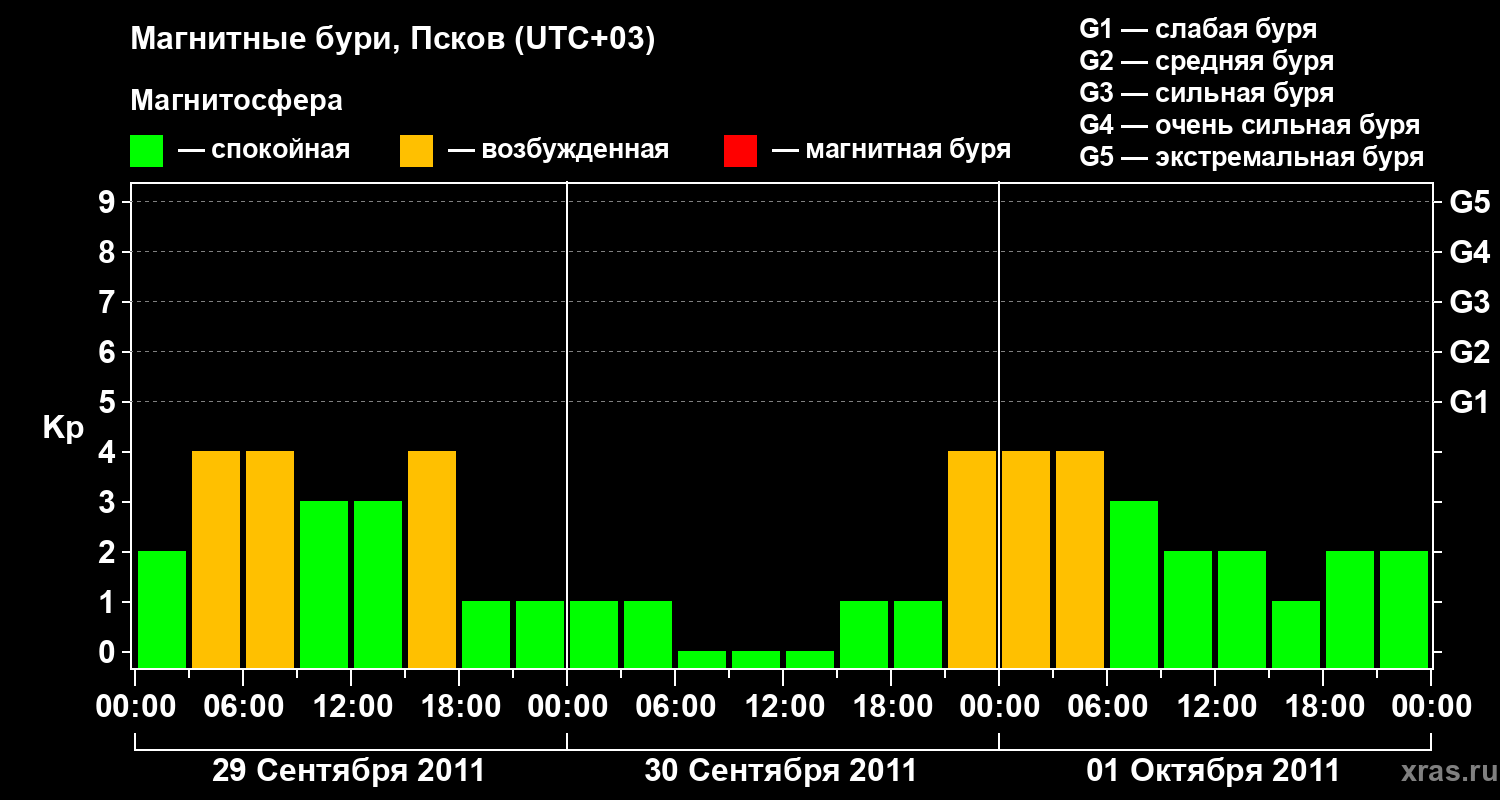This screenshot has width=1500, height=800.
Task: Select 29 Сентября 09:00–12:00 green bar
Action: [324, 584]
